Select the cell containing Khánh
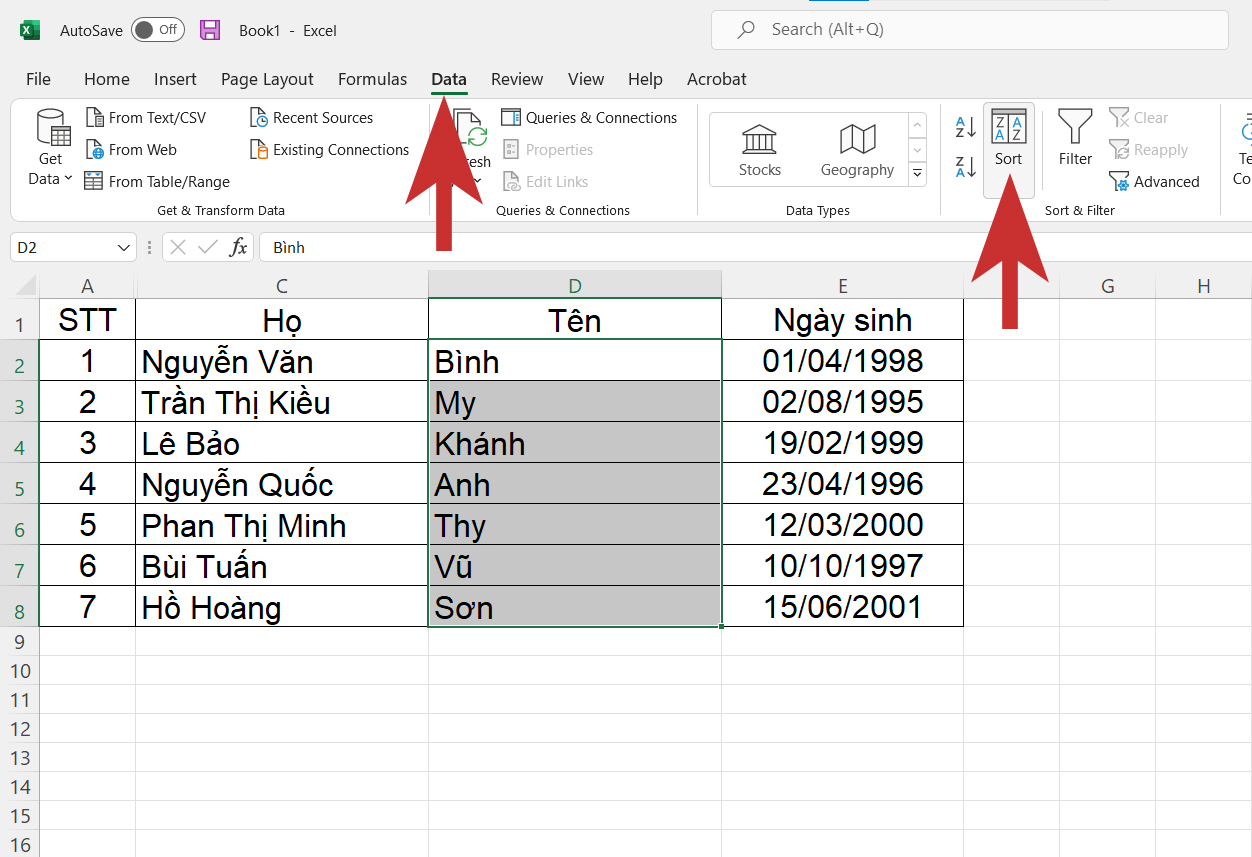This screenshot has height=857, width=1252. point(575,442)
